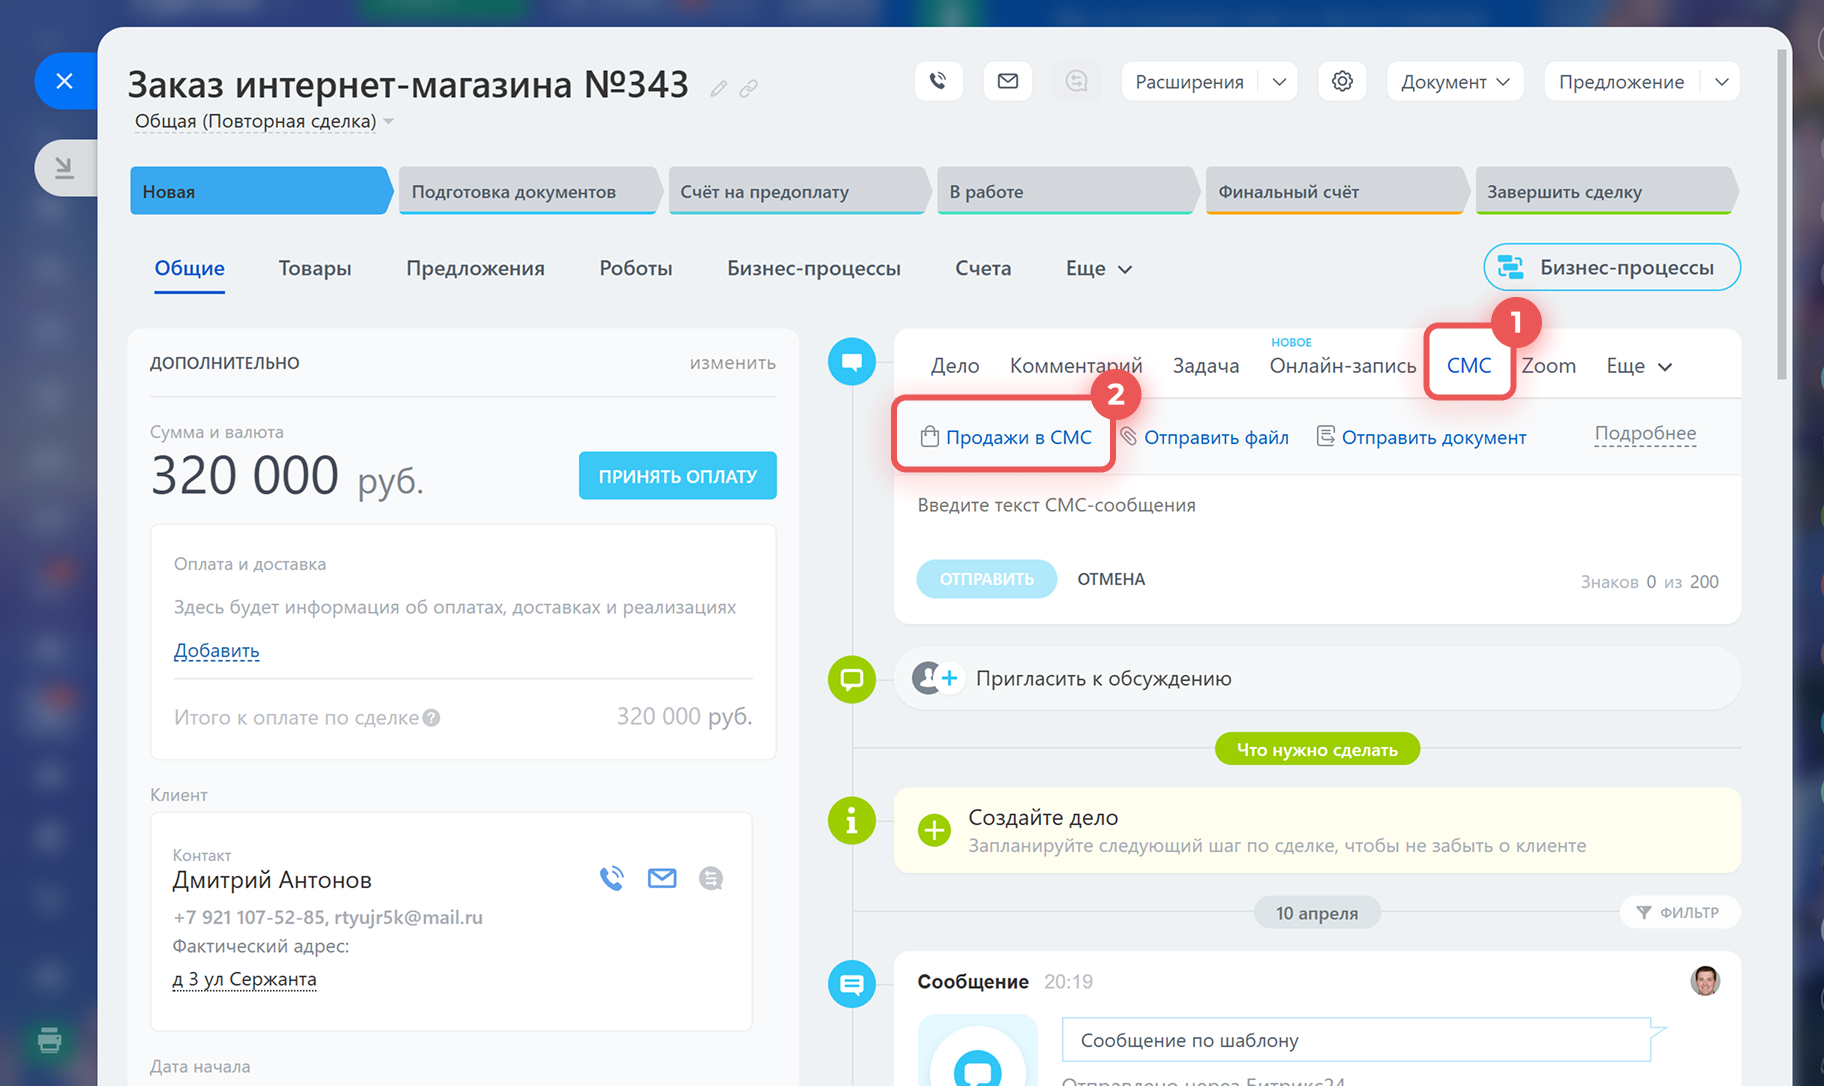The image size is (1824, 1086).
Task: Select the Дело timeline tab
Action: pos(955,366)
